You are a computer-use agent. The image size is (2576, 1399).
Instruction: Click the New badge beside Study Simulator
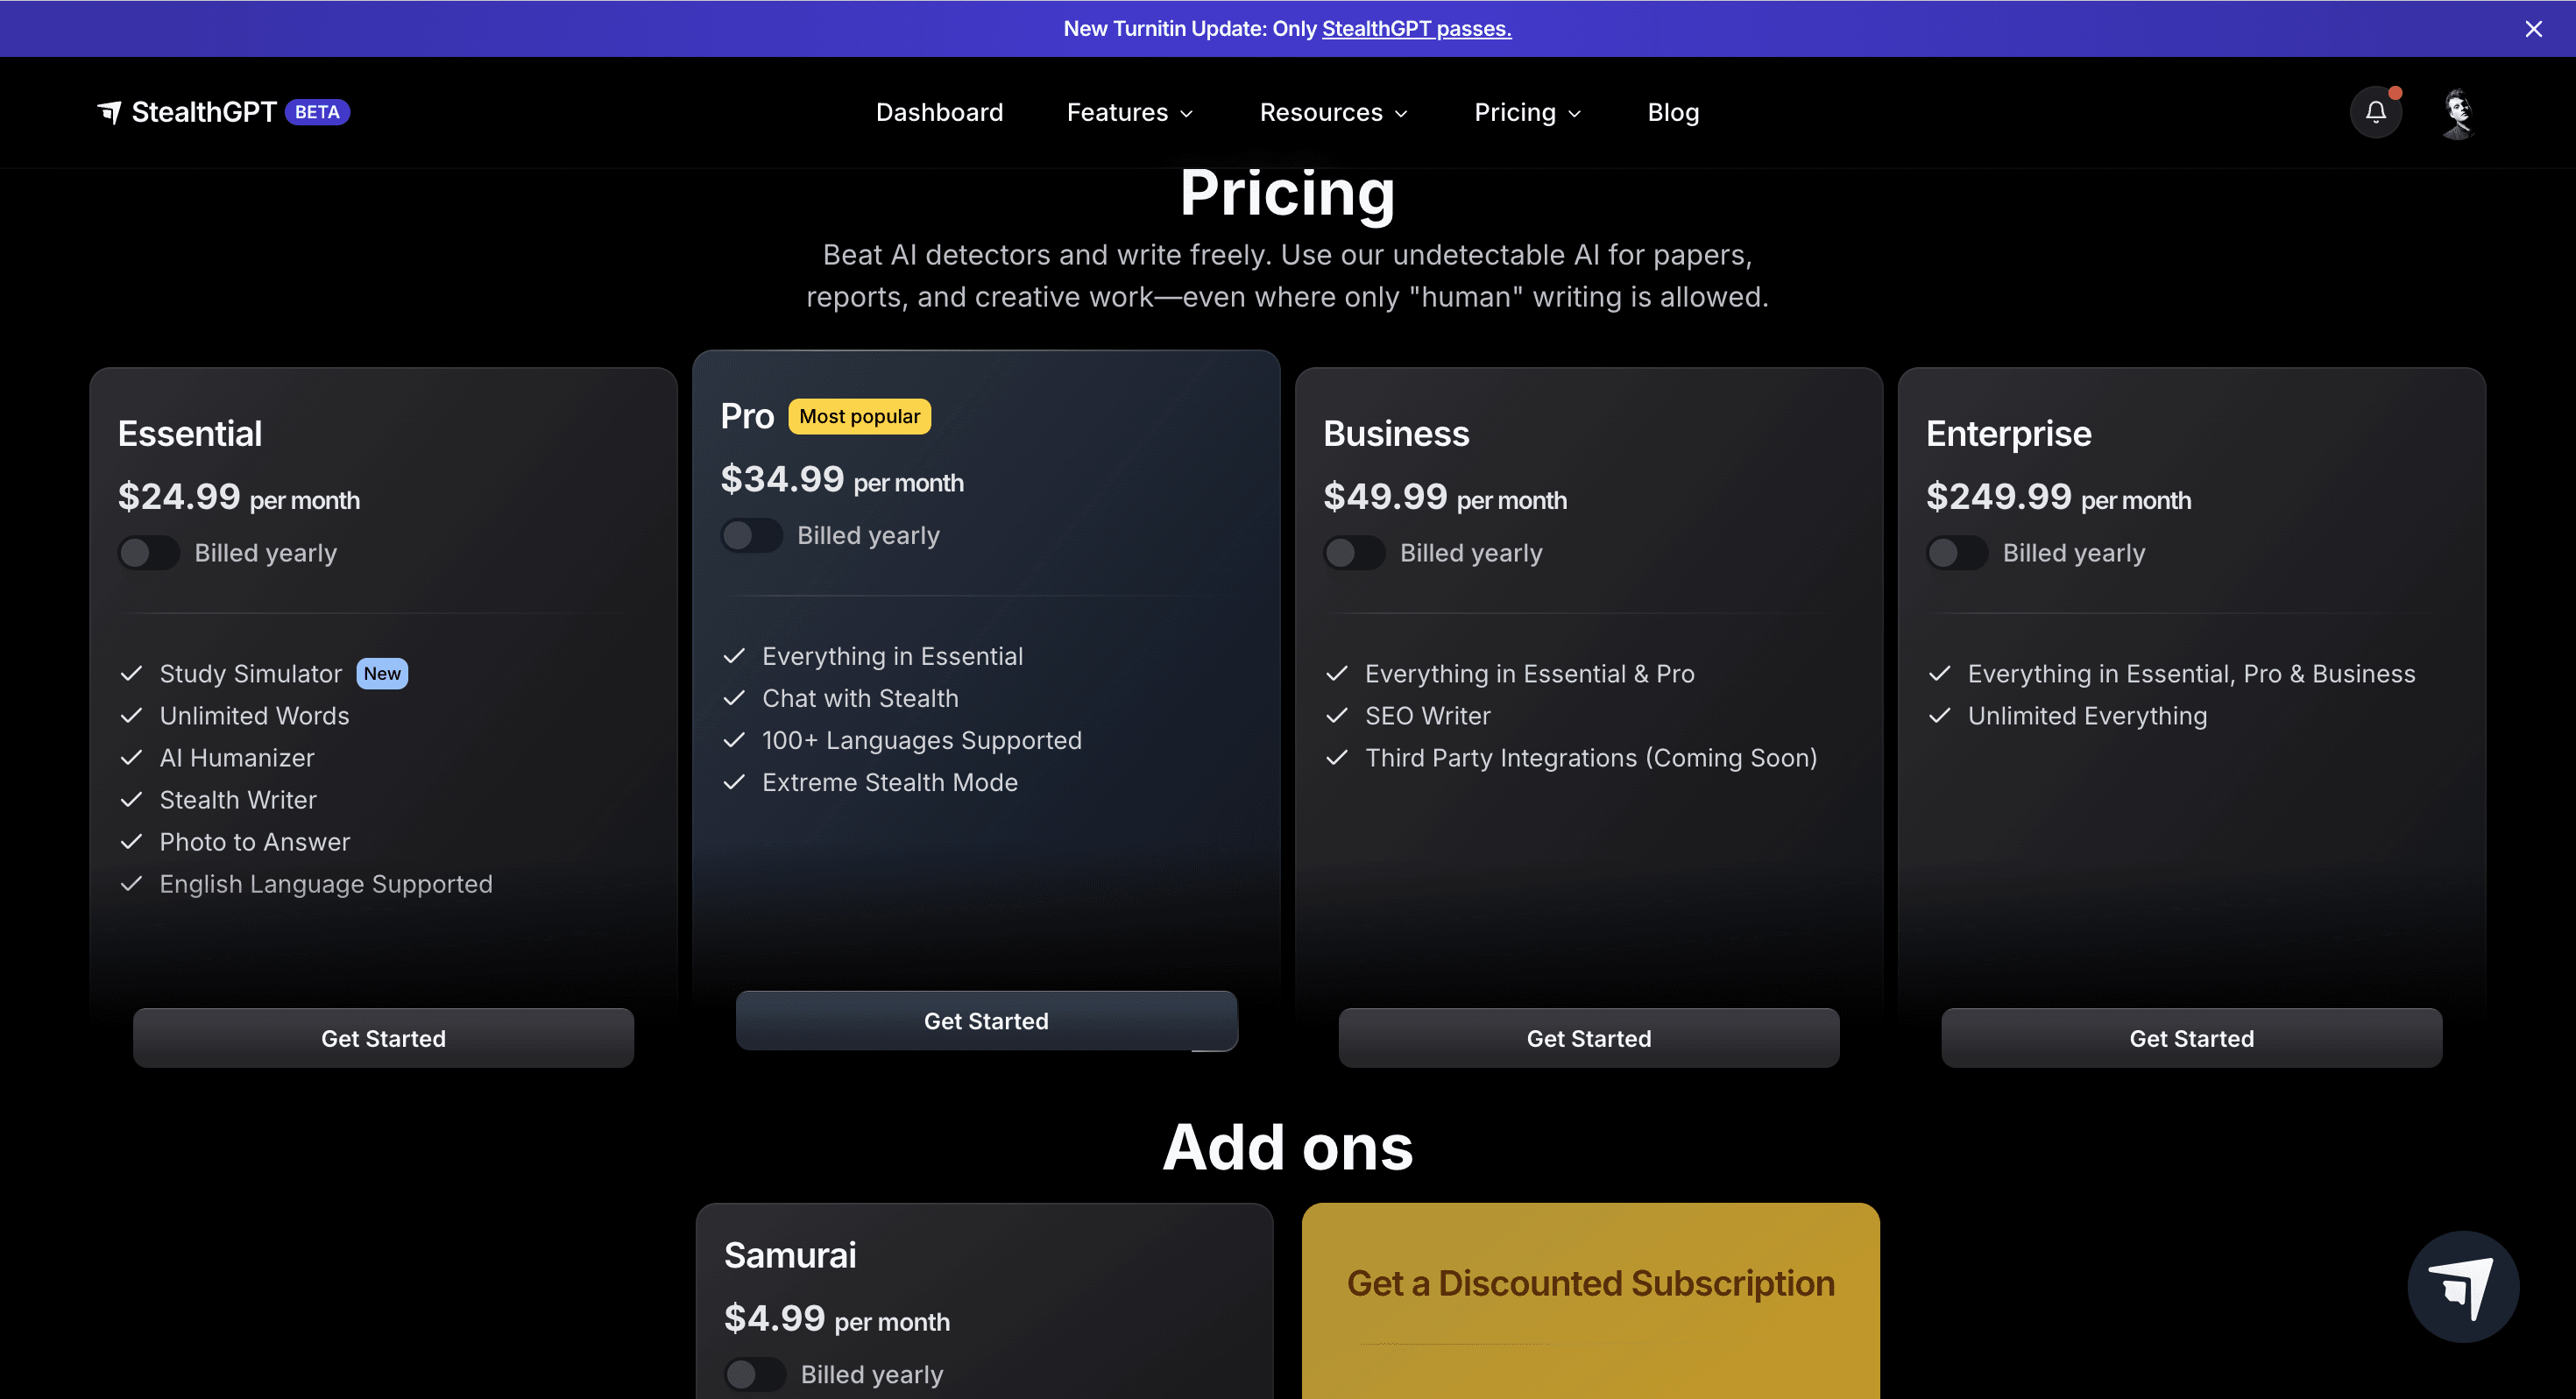pyautogui.click(x=382, y=674)
